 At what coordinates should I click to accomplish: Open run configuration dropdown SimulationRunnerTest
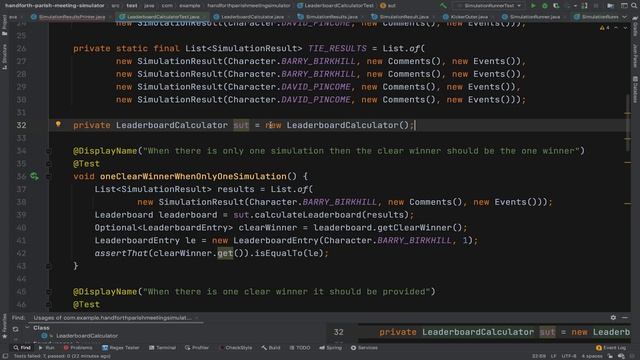[x=490, y=6]
